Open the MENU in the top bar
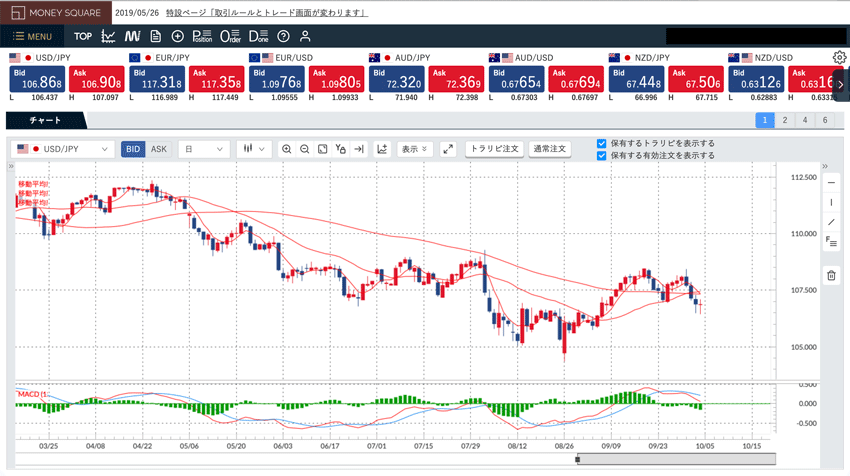 (33, 37)
